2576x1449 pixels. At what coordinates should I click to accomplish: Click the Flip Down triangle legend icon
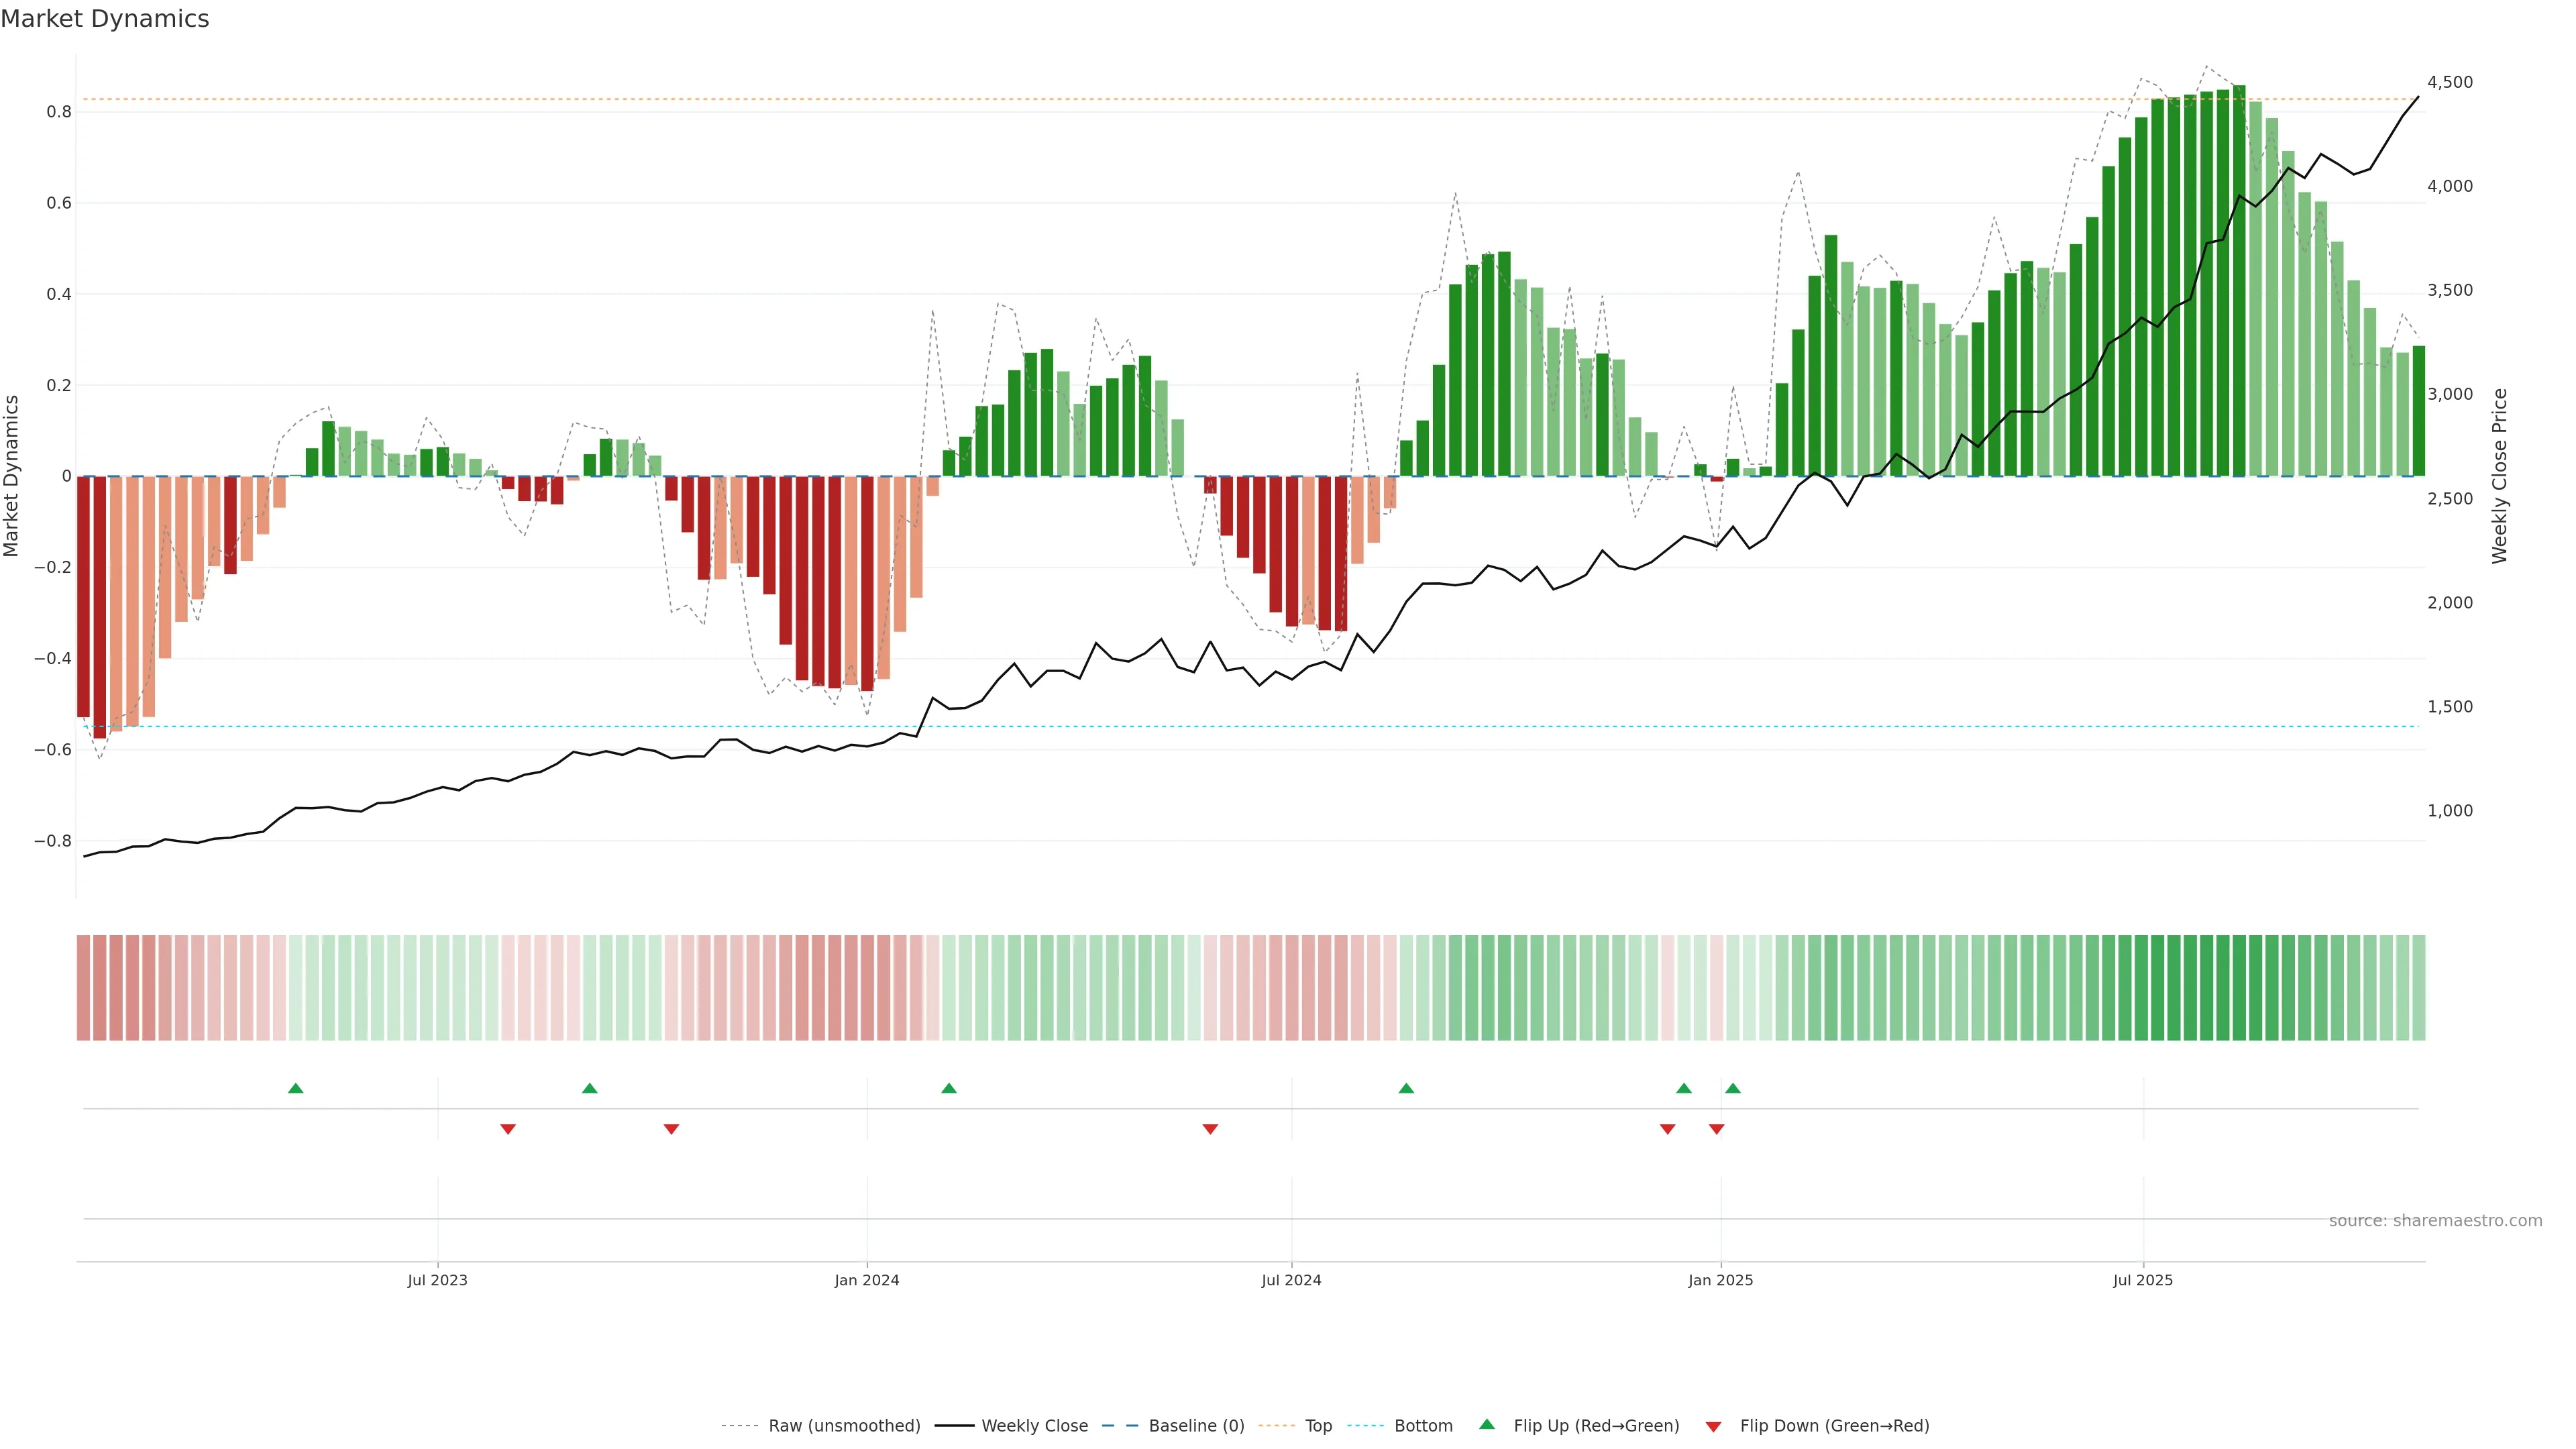[1713, 1426]
